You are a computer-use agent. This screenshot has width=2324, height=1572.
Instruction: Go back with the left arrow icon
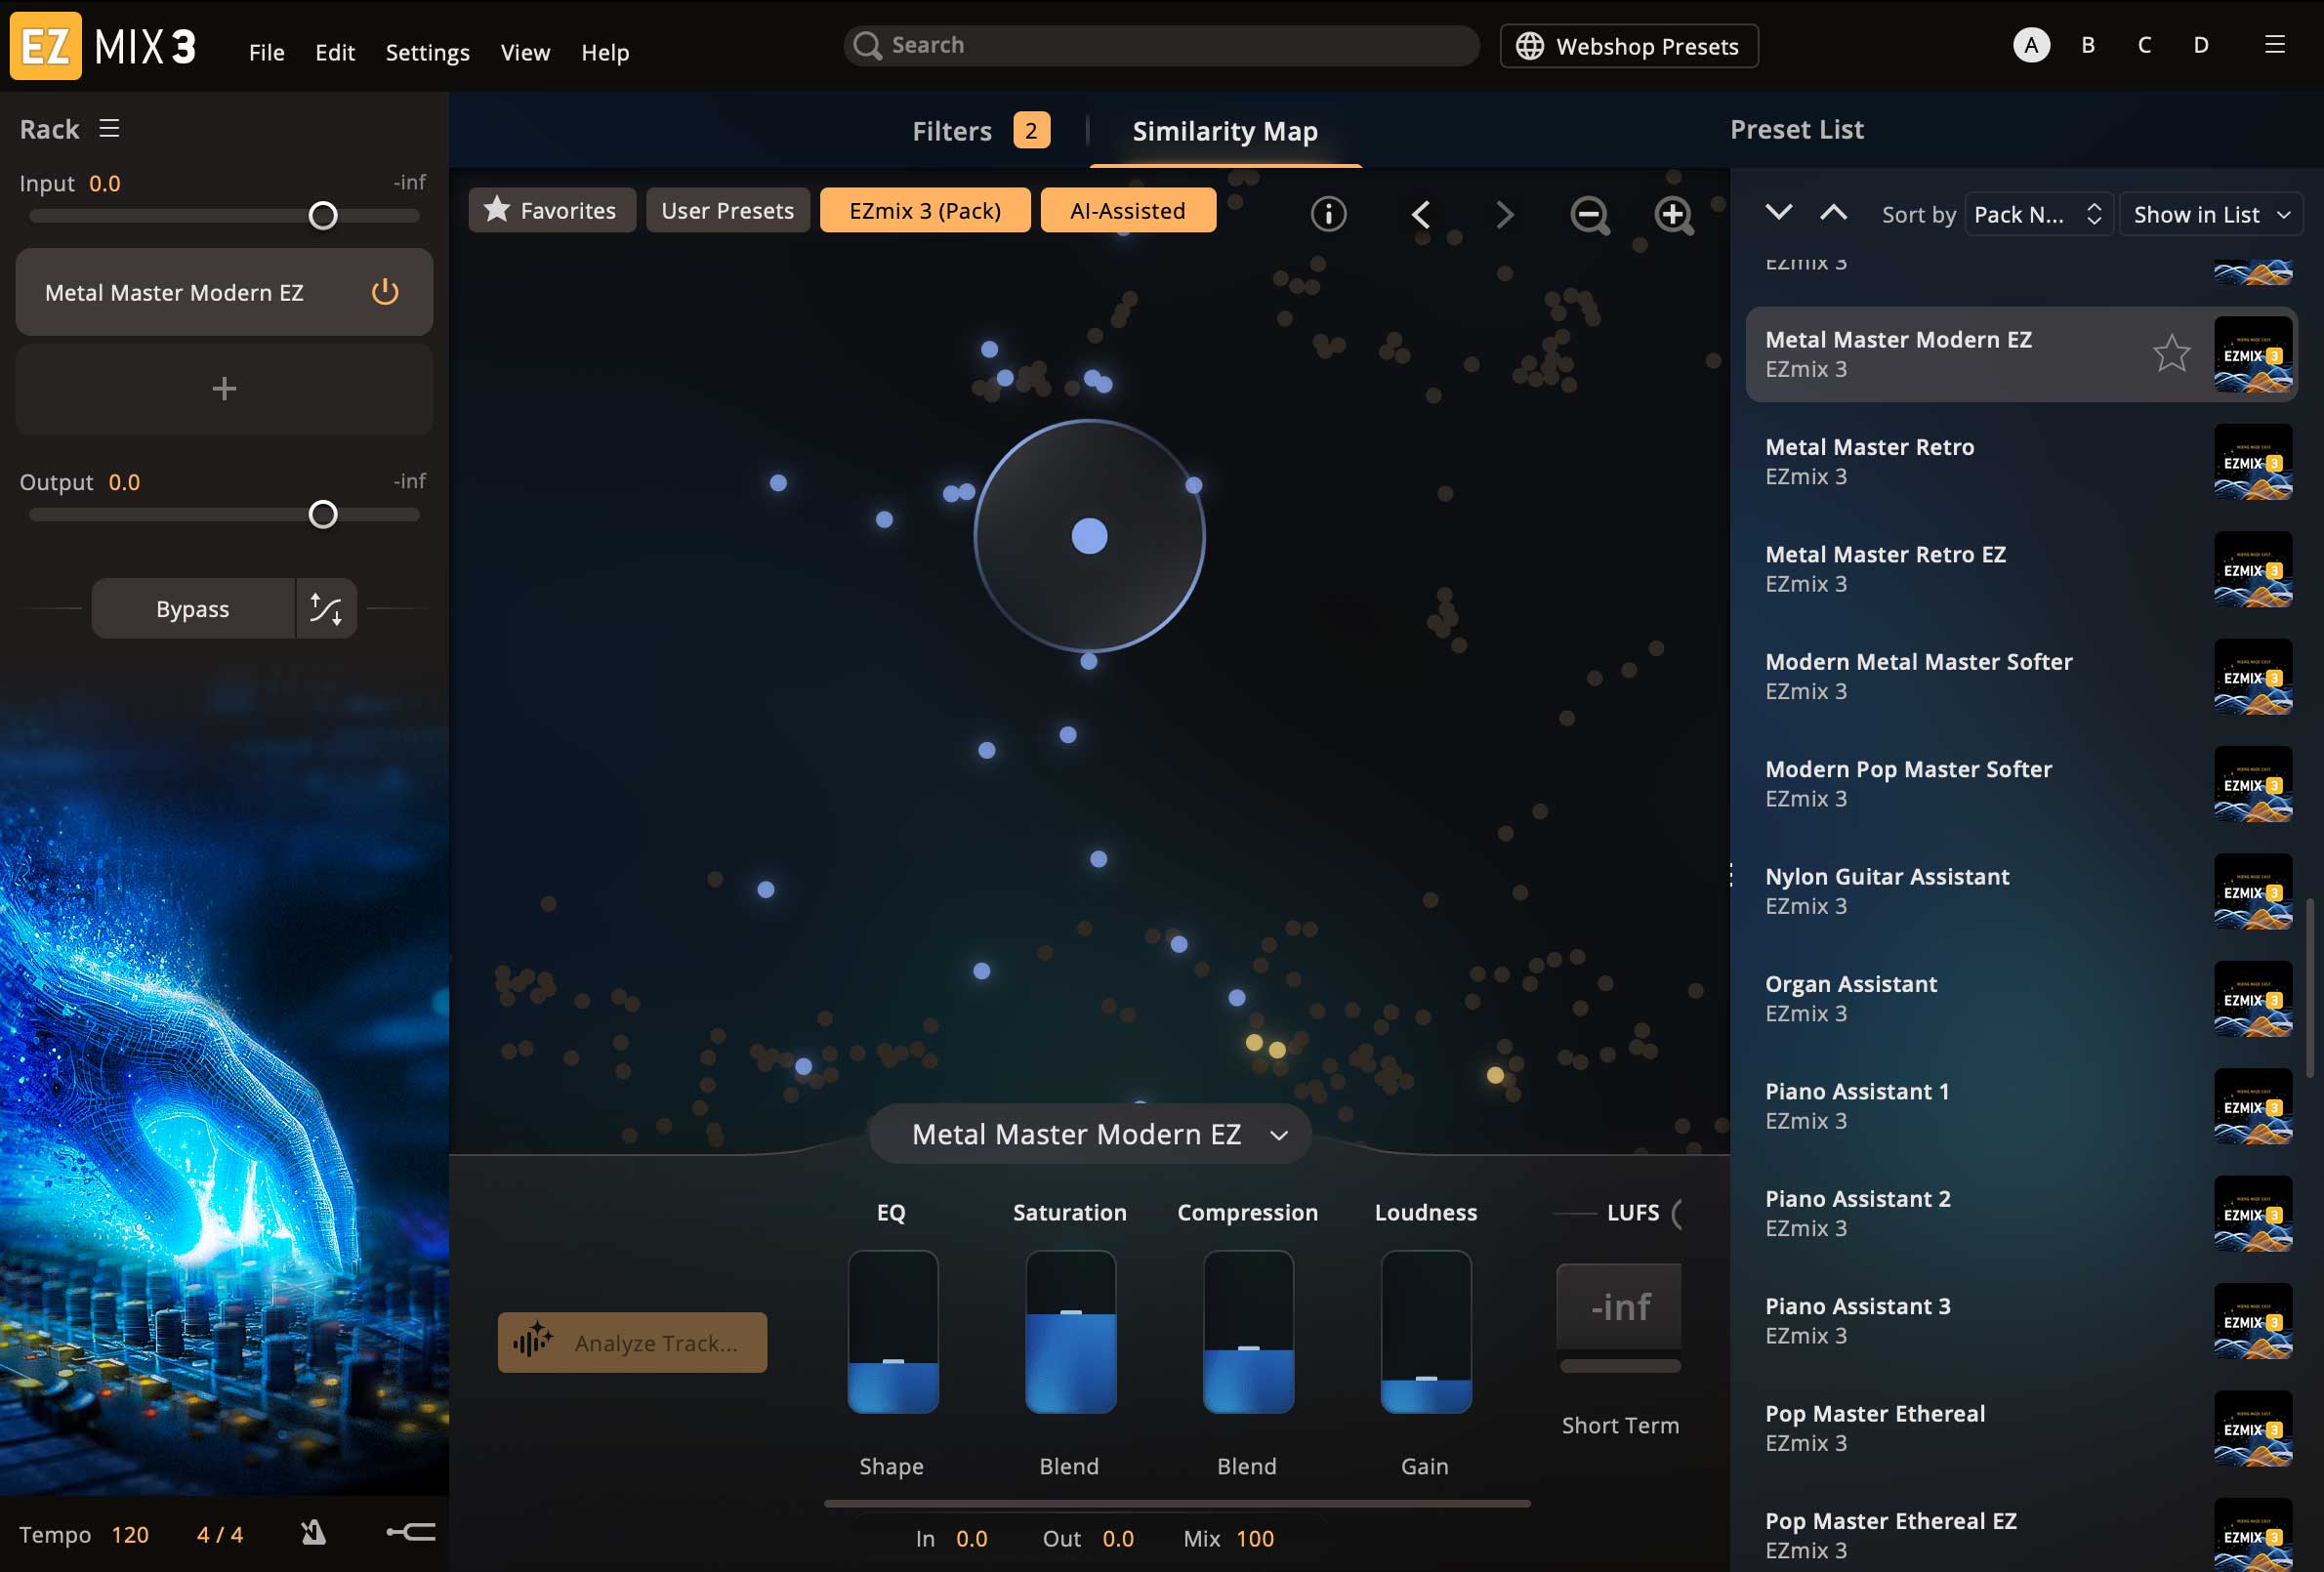pos(1420,214)
